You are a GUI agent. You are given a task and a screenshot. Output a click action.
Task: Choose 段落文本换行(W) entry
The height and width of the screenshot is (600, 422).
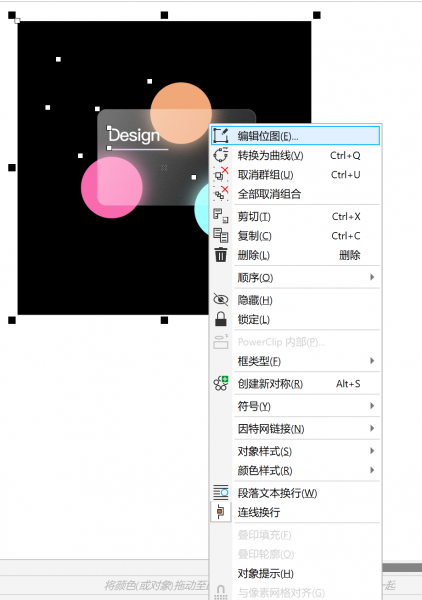295,493
